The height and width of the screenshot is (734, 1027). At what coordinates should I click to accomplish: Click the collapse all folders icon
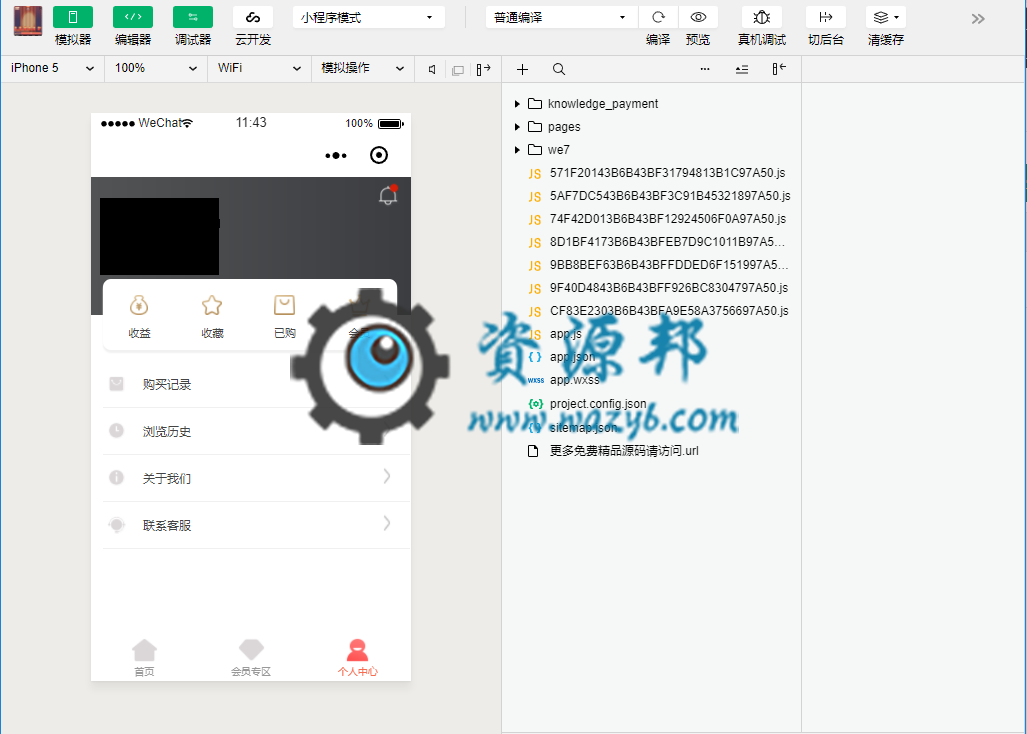(741, 69)
